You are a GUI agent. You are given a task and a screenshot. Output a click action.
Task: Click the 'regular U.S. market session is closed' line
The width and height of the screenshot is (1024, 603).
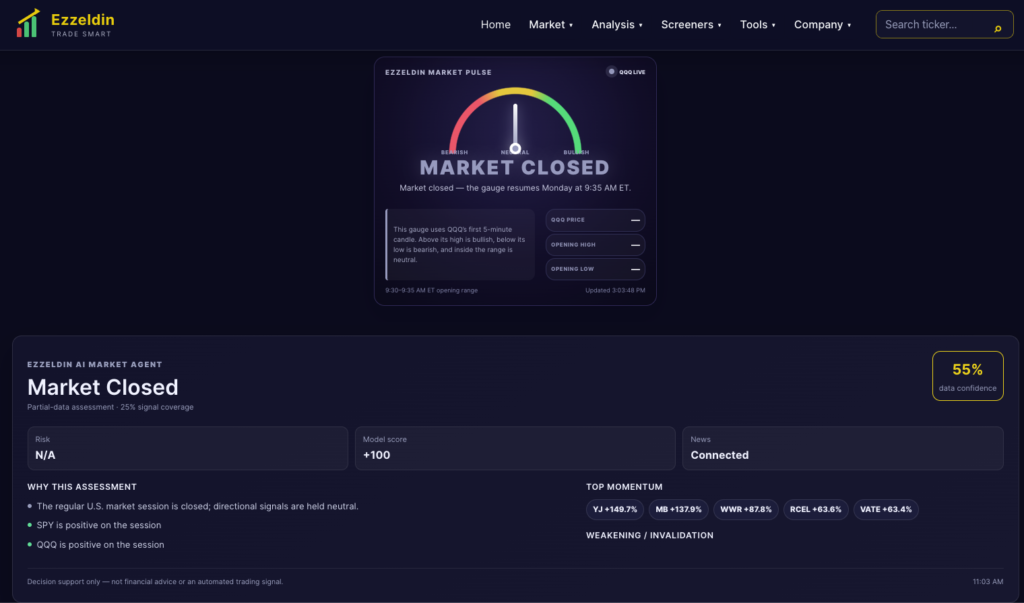point(197,506)
